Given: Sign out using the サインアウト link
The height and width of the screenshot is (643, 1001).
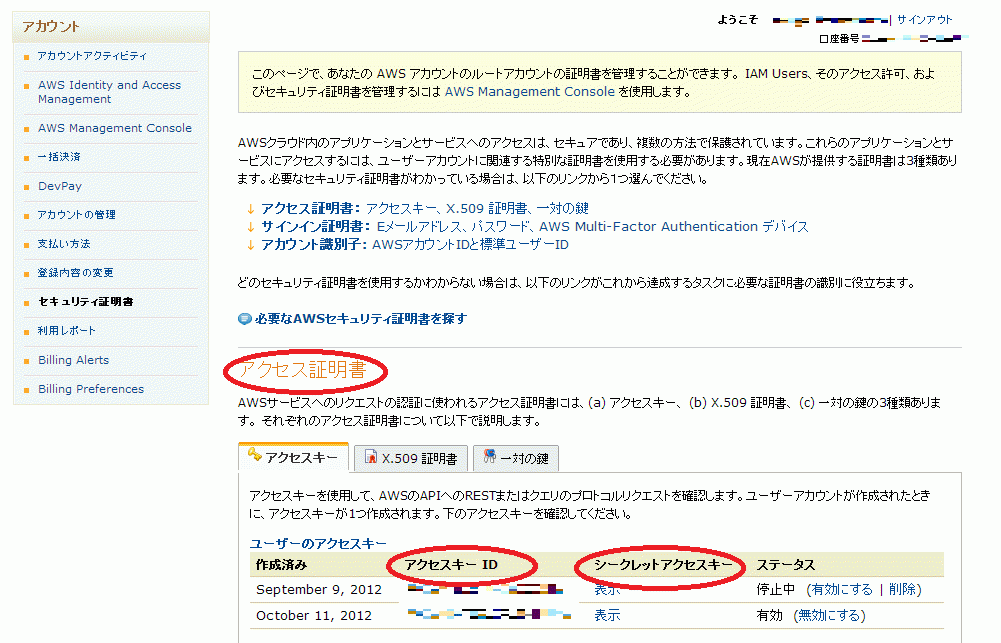Looking at the screenshot, I should (924, 20).
